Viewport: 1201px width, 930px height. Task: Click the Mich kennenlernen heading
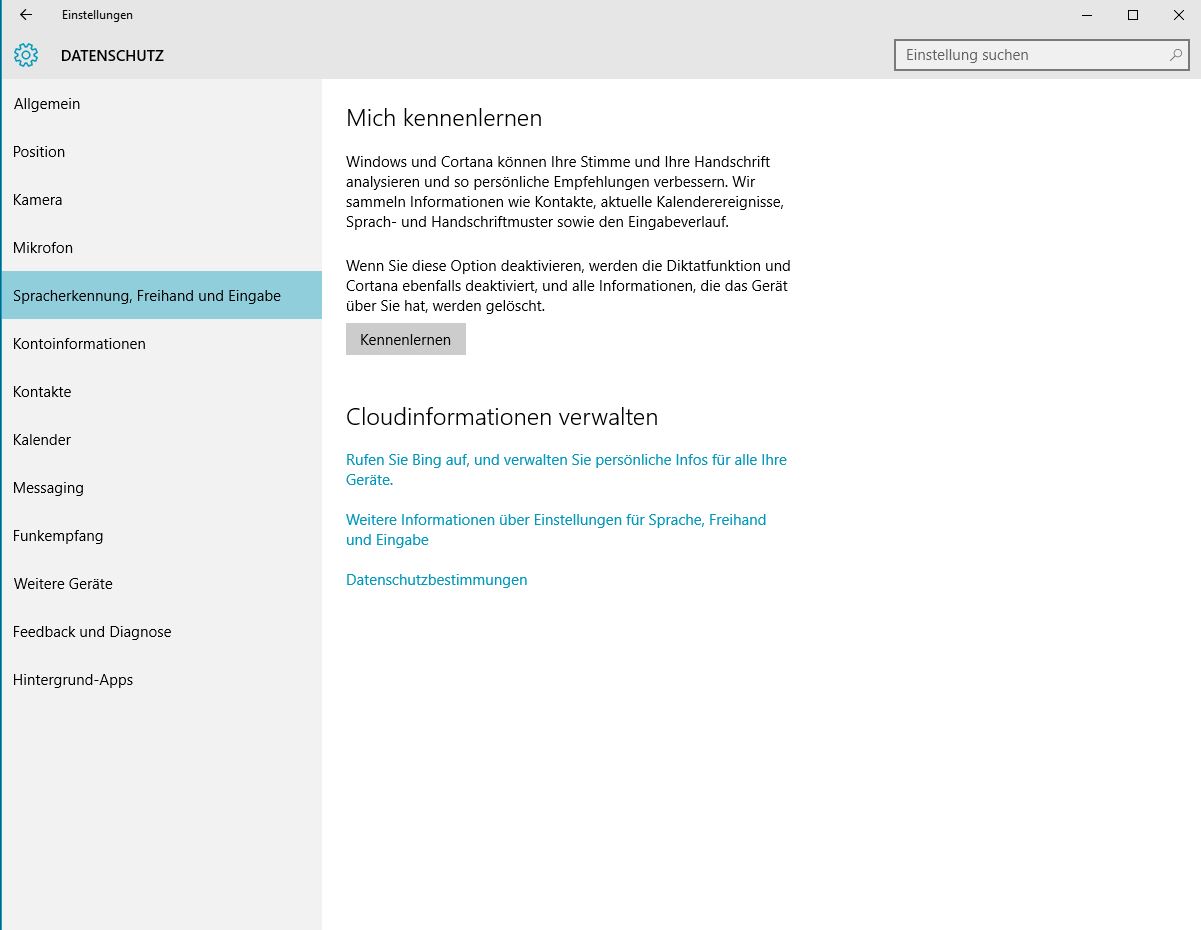click(444, 118)
